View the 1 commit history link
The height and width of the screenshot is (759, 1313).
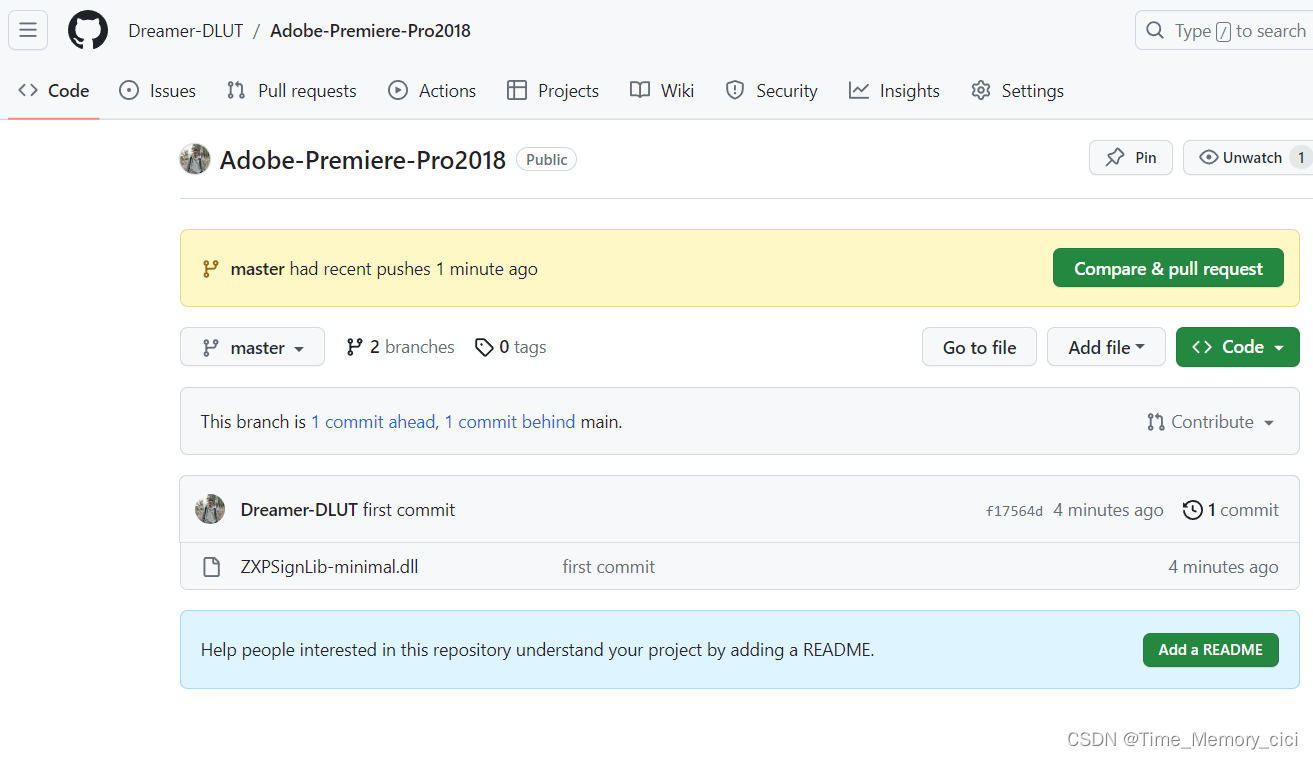click(x=1231, y=510)
